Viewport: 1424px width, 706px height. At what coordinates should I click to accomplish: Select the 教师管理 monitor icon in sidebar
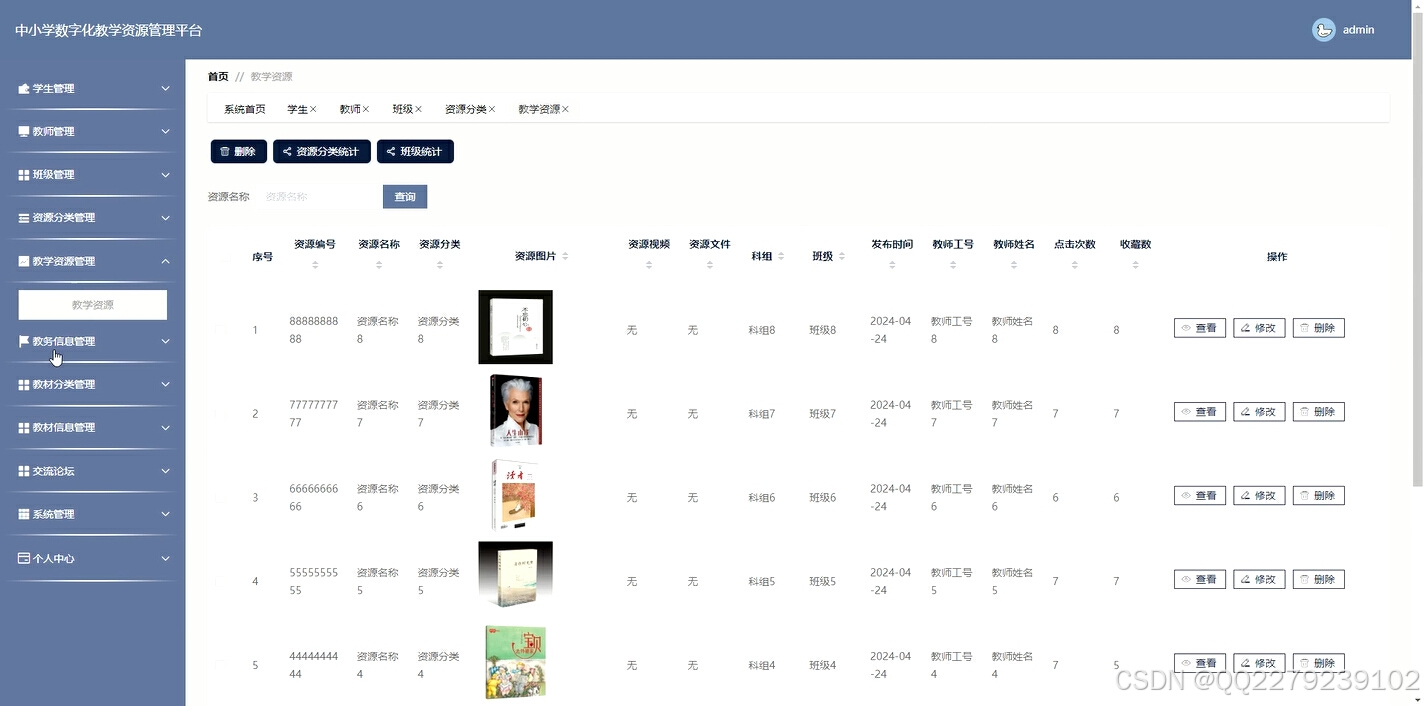coord(23,131)
